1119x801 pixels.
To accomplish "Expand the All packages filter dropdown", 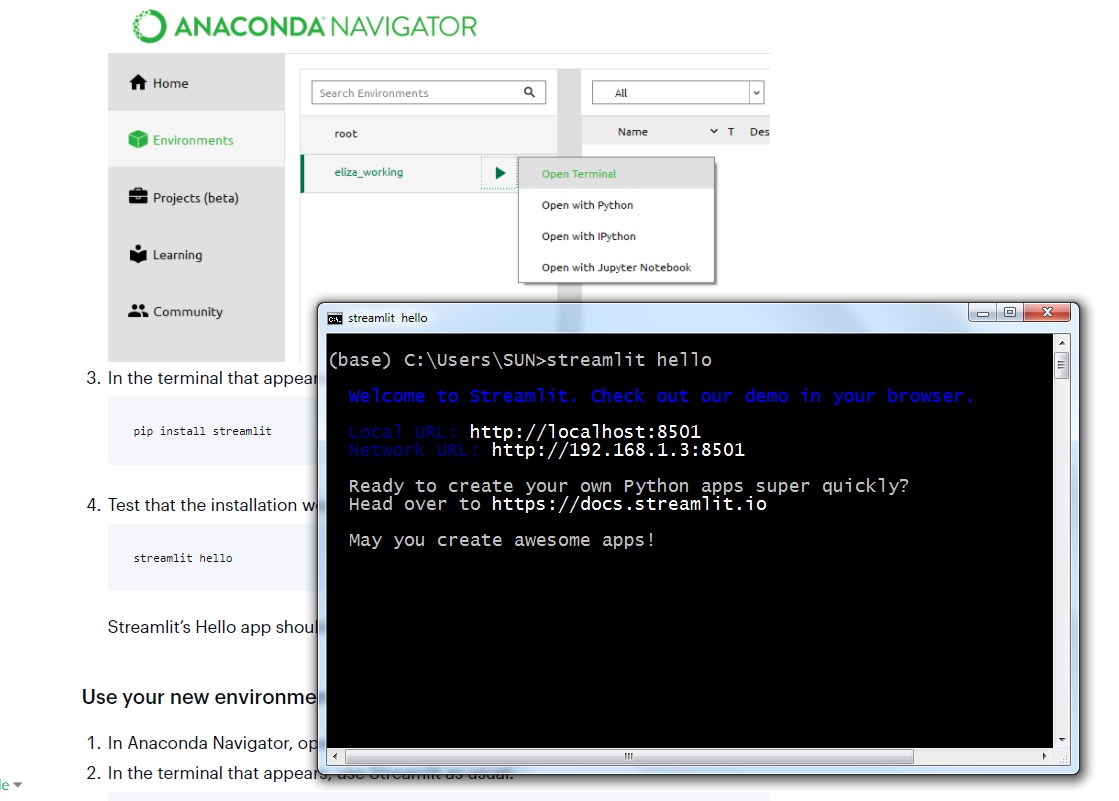I will point(756,93).
